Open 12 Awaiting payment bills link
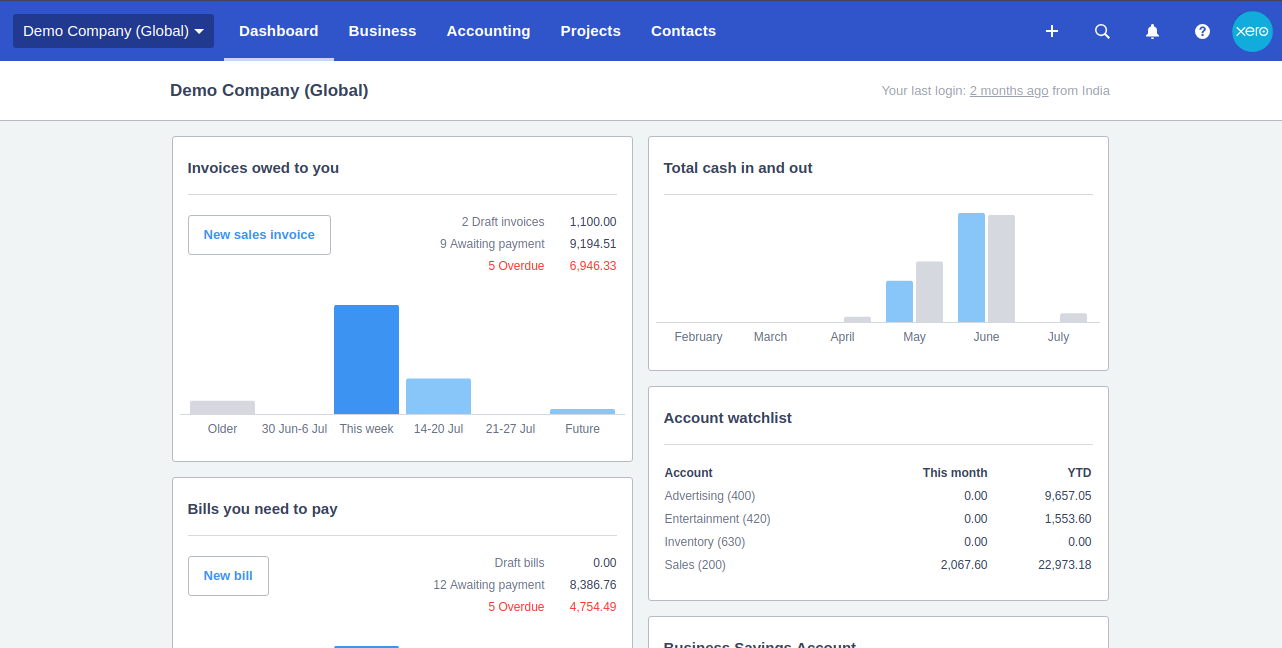Screen dimensions: 1282x648 click(489, 585)
